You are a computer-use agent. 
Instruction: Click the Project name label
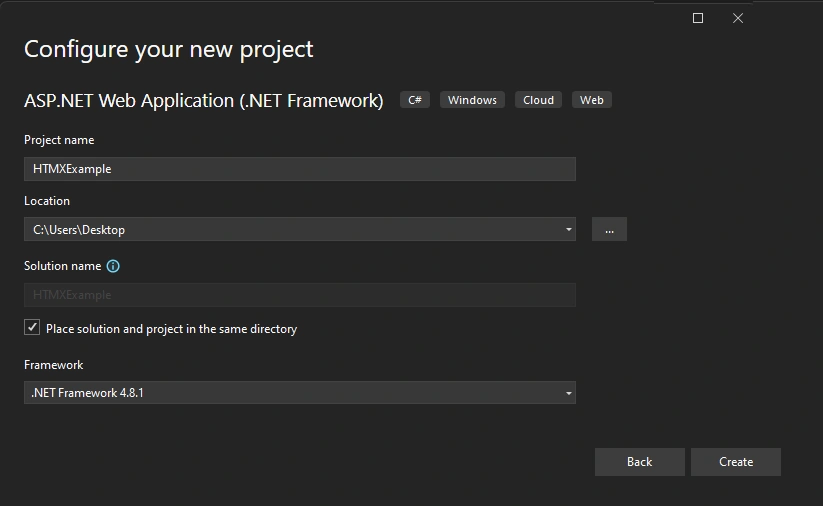click(59, 140)
